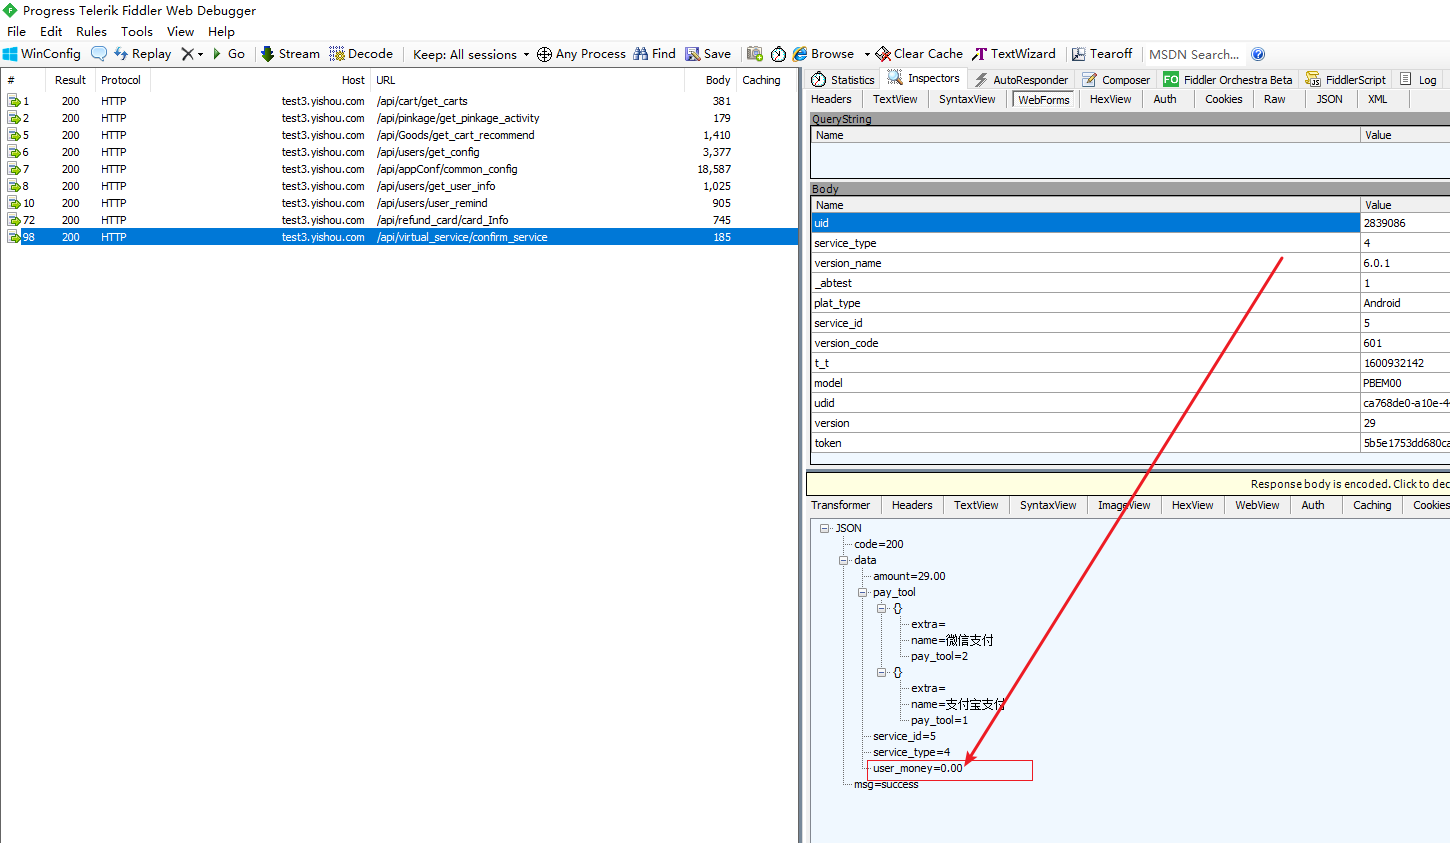This screenshot has width=1450, height=843.
Task: Click the Go resume button
Action: [x=229, y=54]
